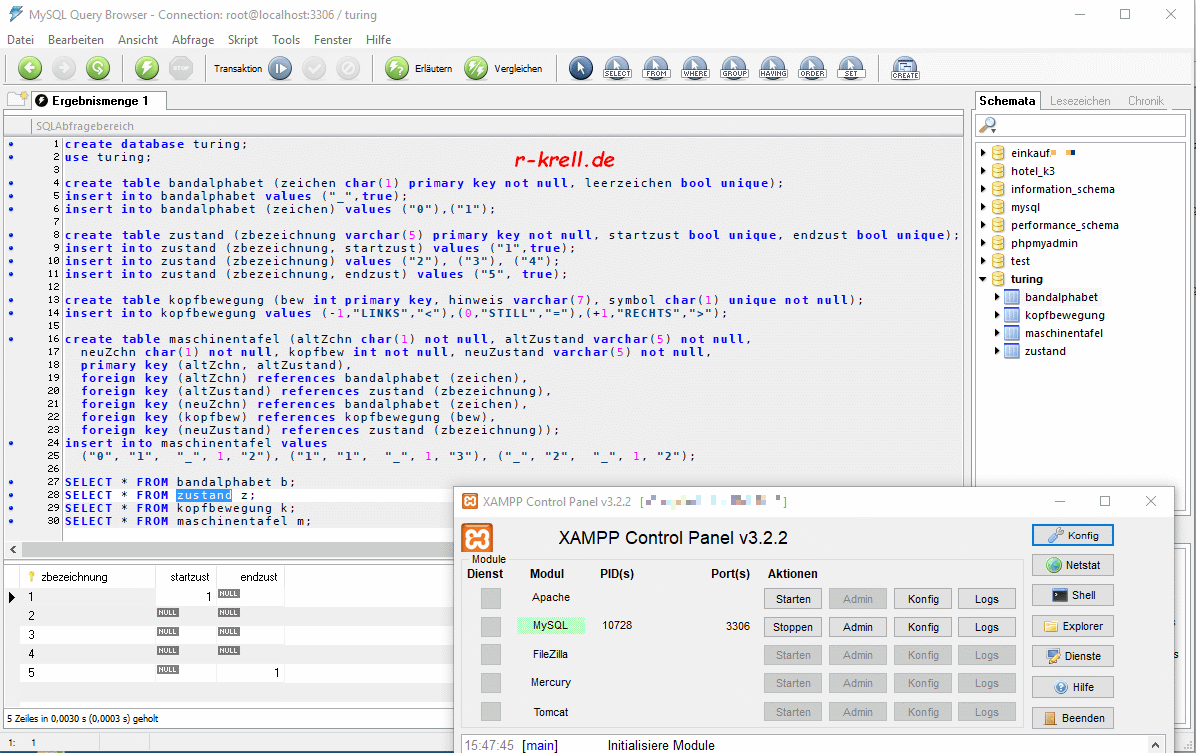Click the SELECT query builder icon
The width and height of the screenshot is (1196, 753).
pyautogui.click(x=617, y=68)
